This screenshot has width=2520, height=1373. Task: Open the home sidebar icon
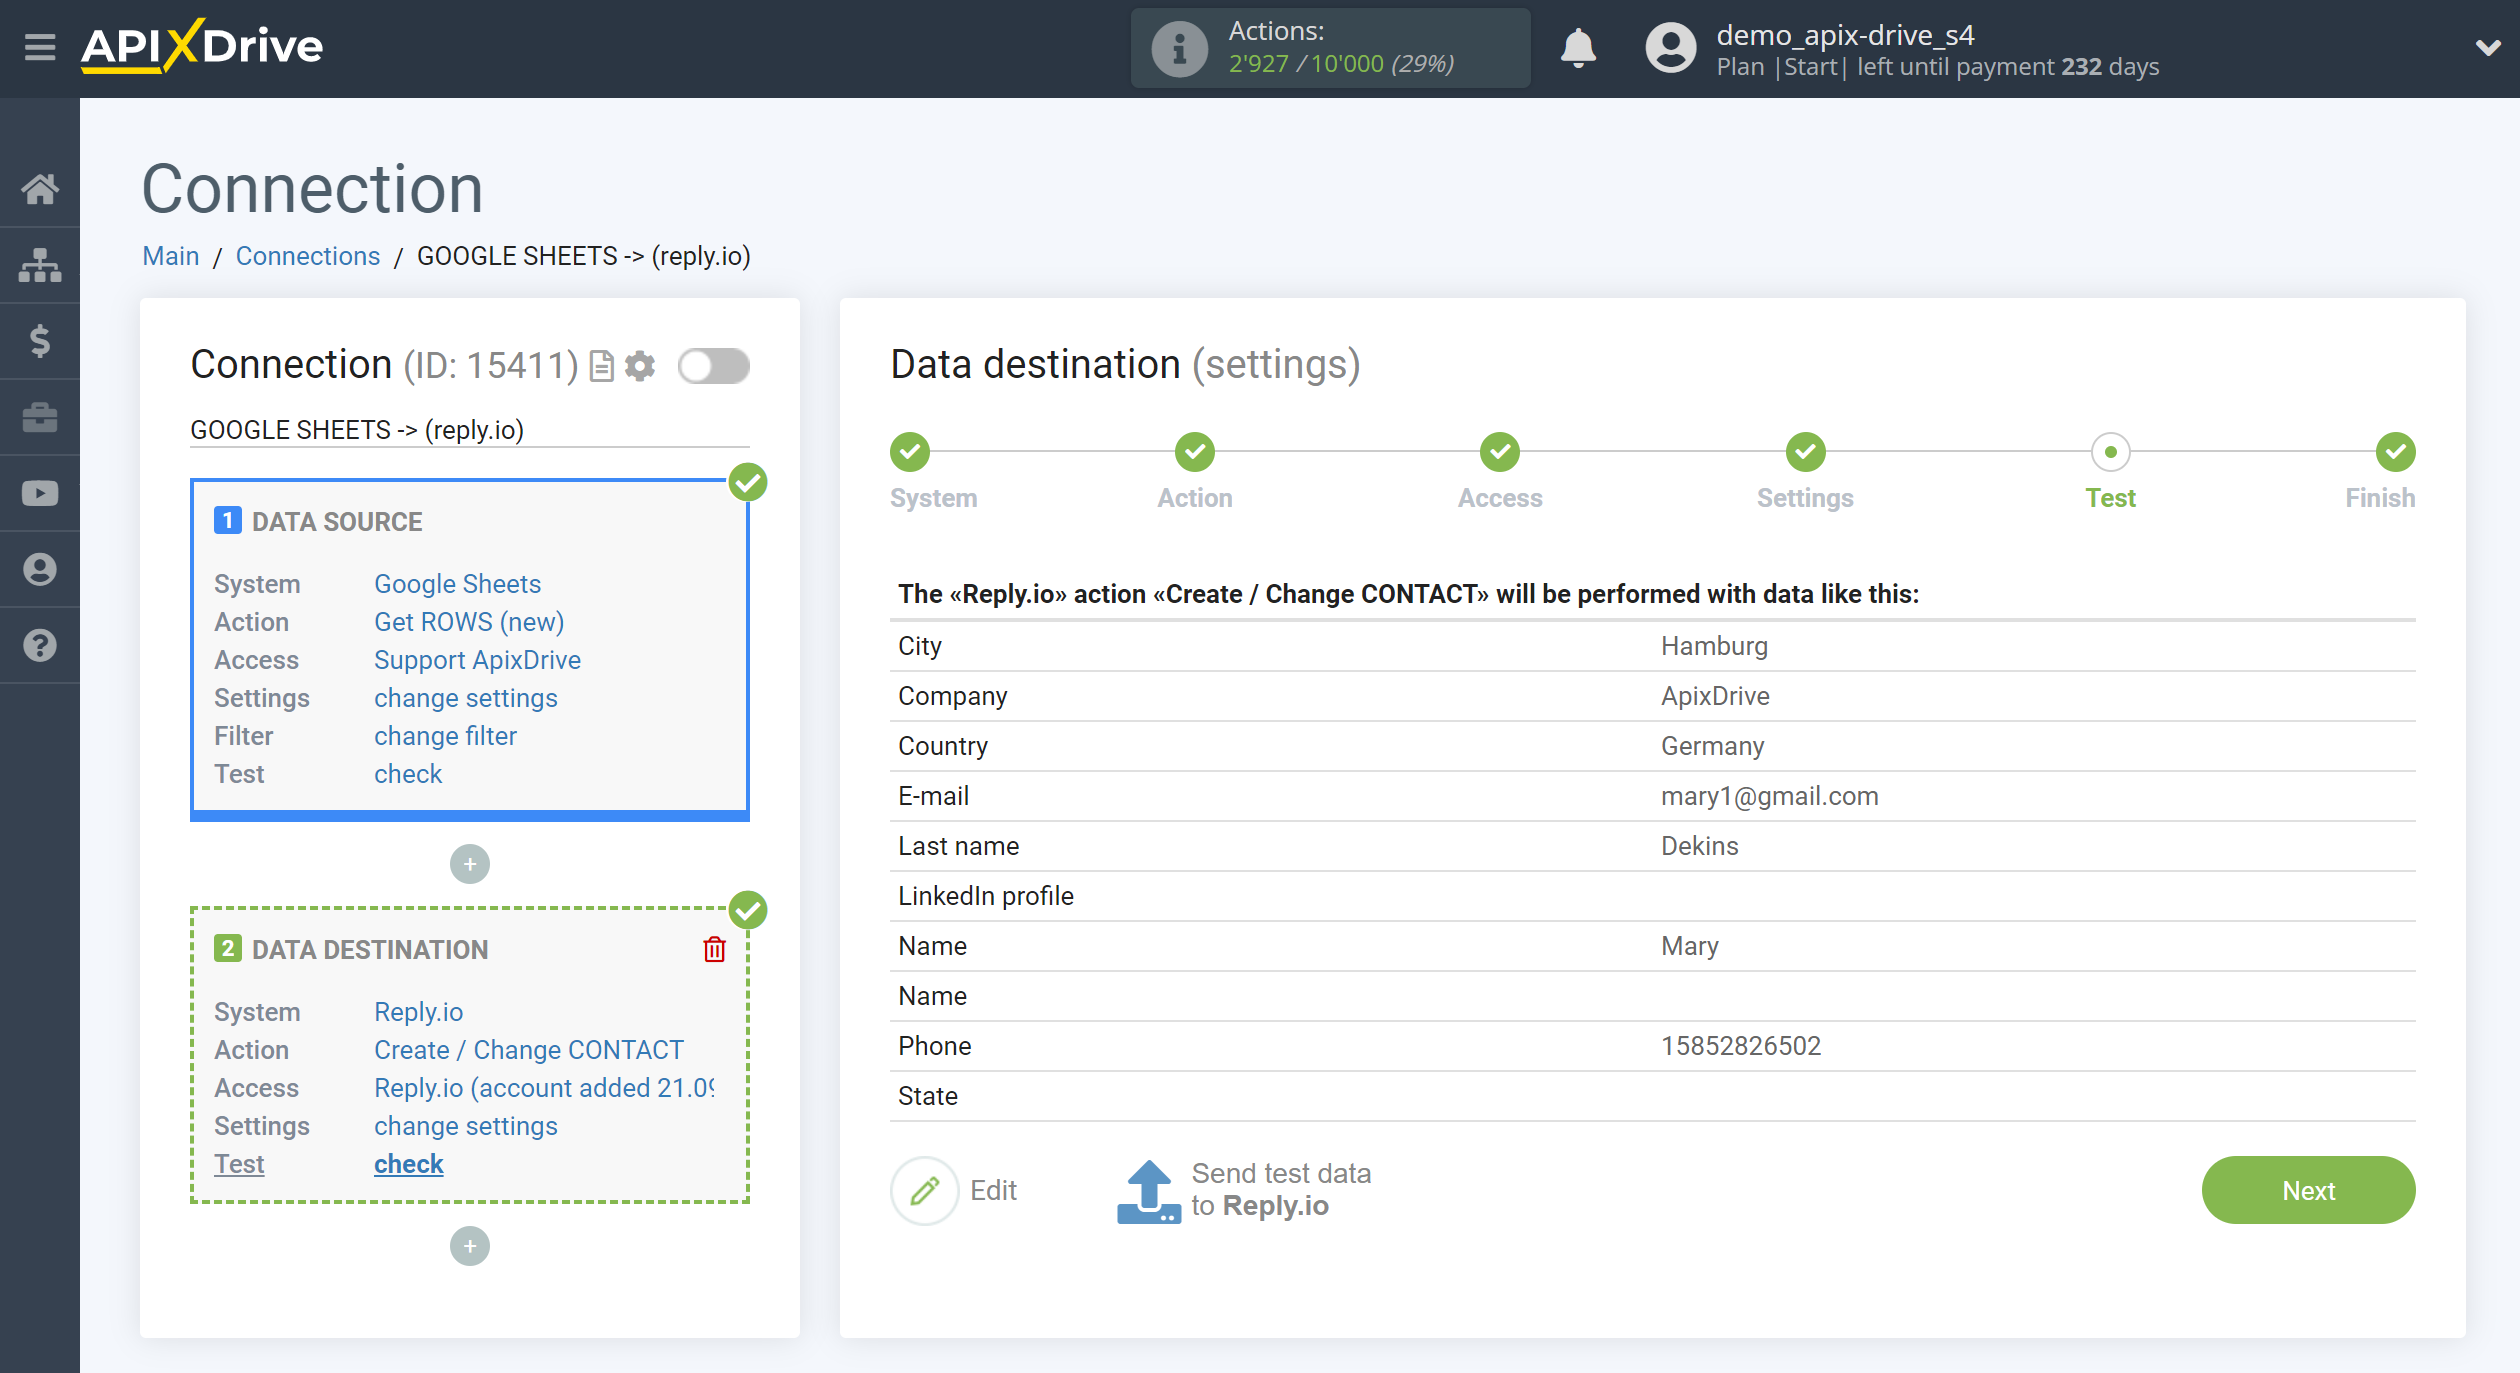click(40, 189)
